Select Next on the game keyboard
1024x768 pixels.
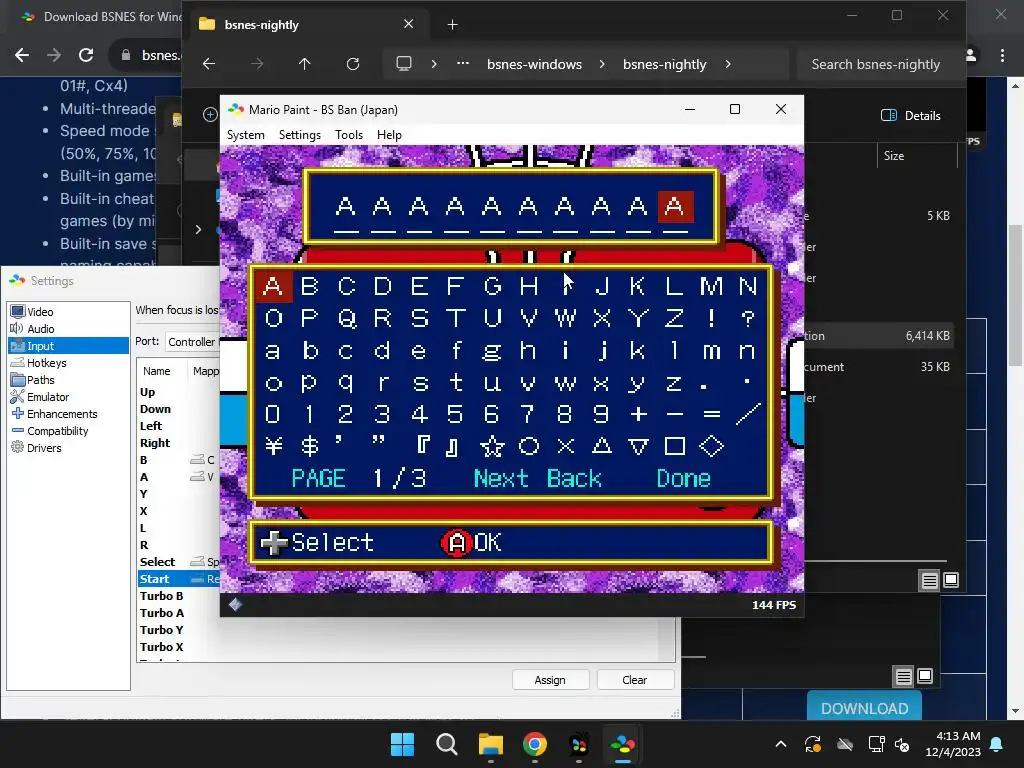[501, 479]
